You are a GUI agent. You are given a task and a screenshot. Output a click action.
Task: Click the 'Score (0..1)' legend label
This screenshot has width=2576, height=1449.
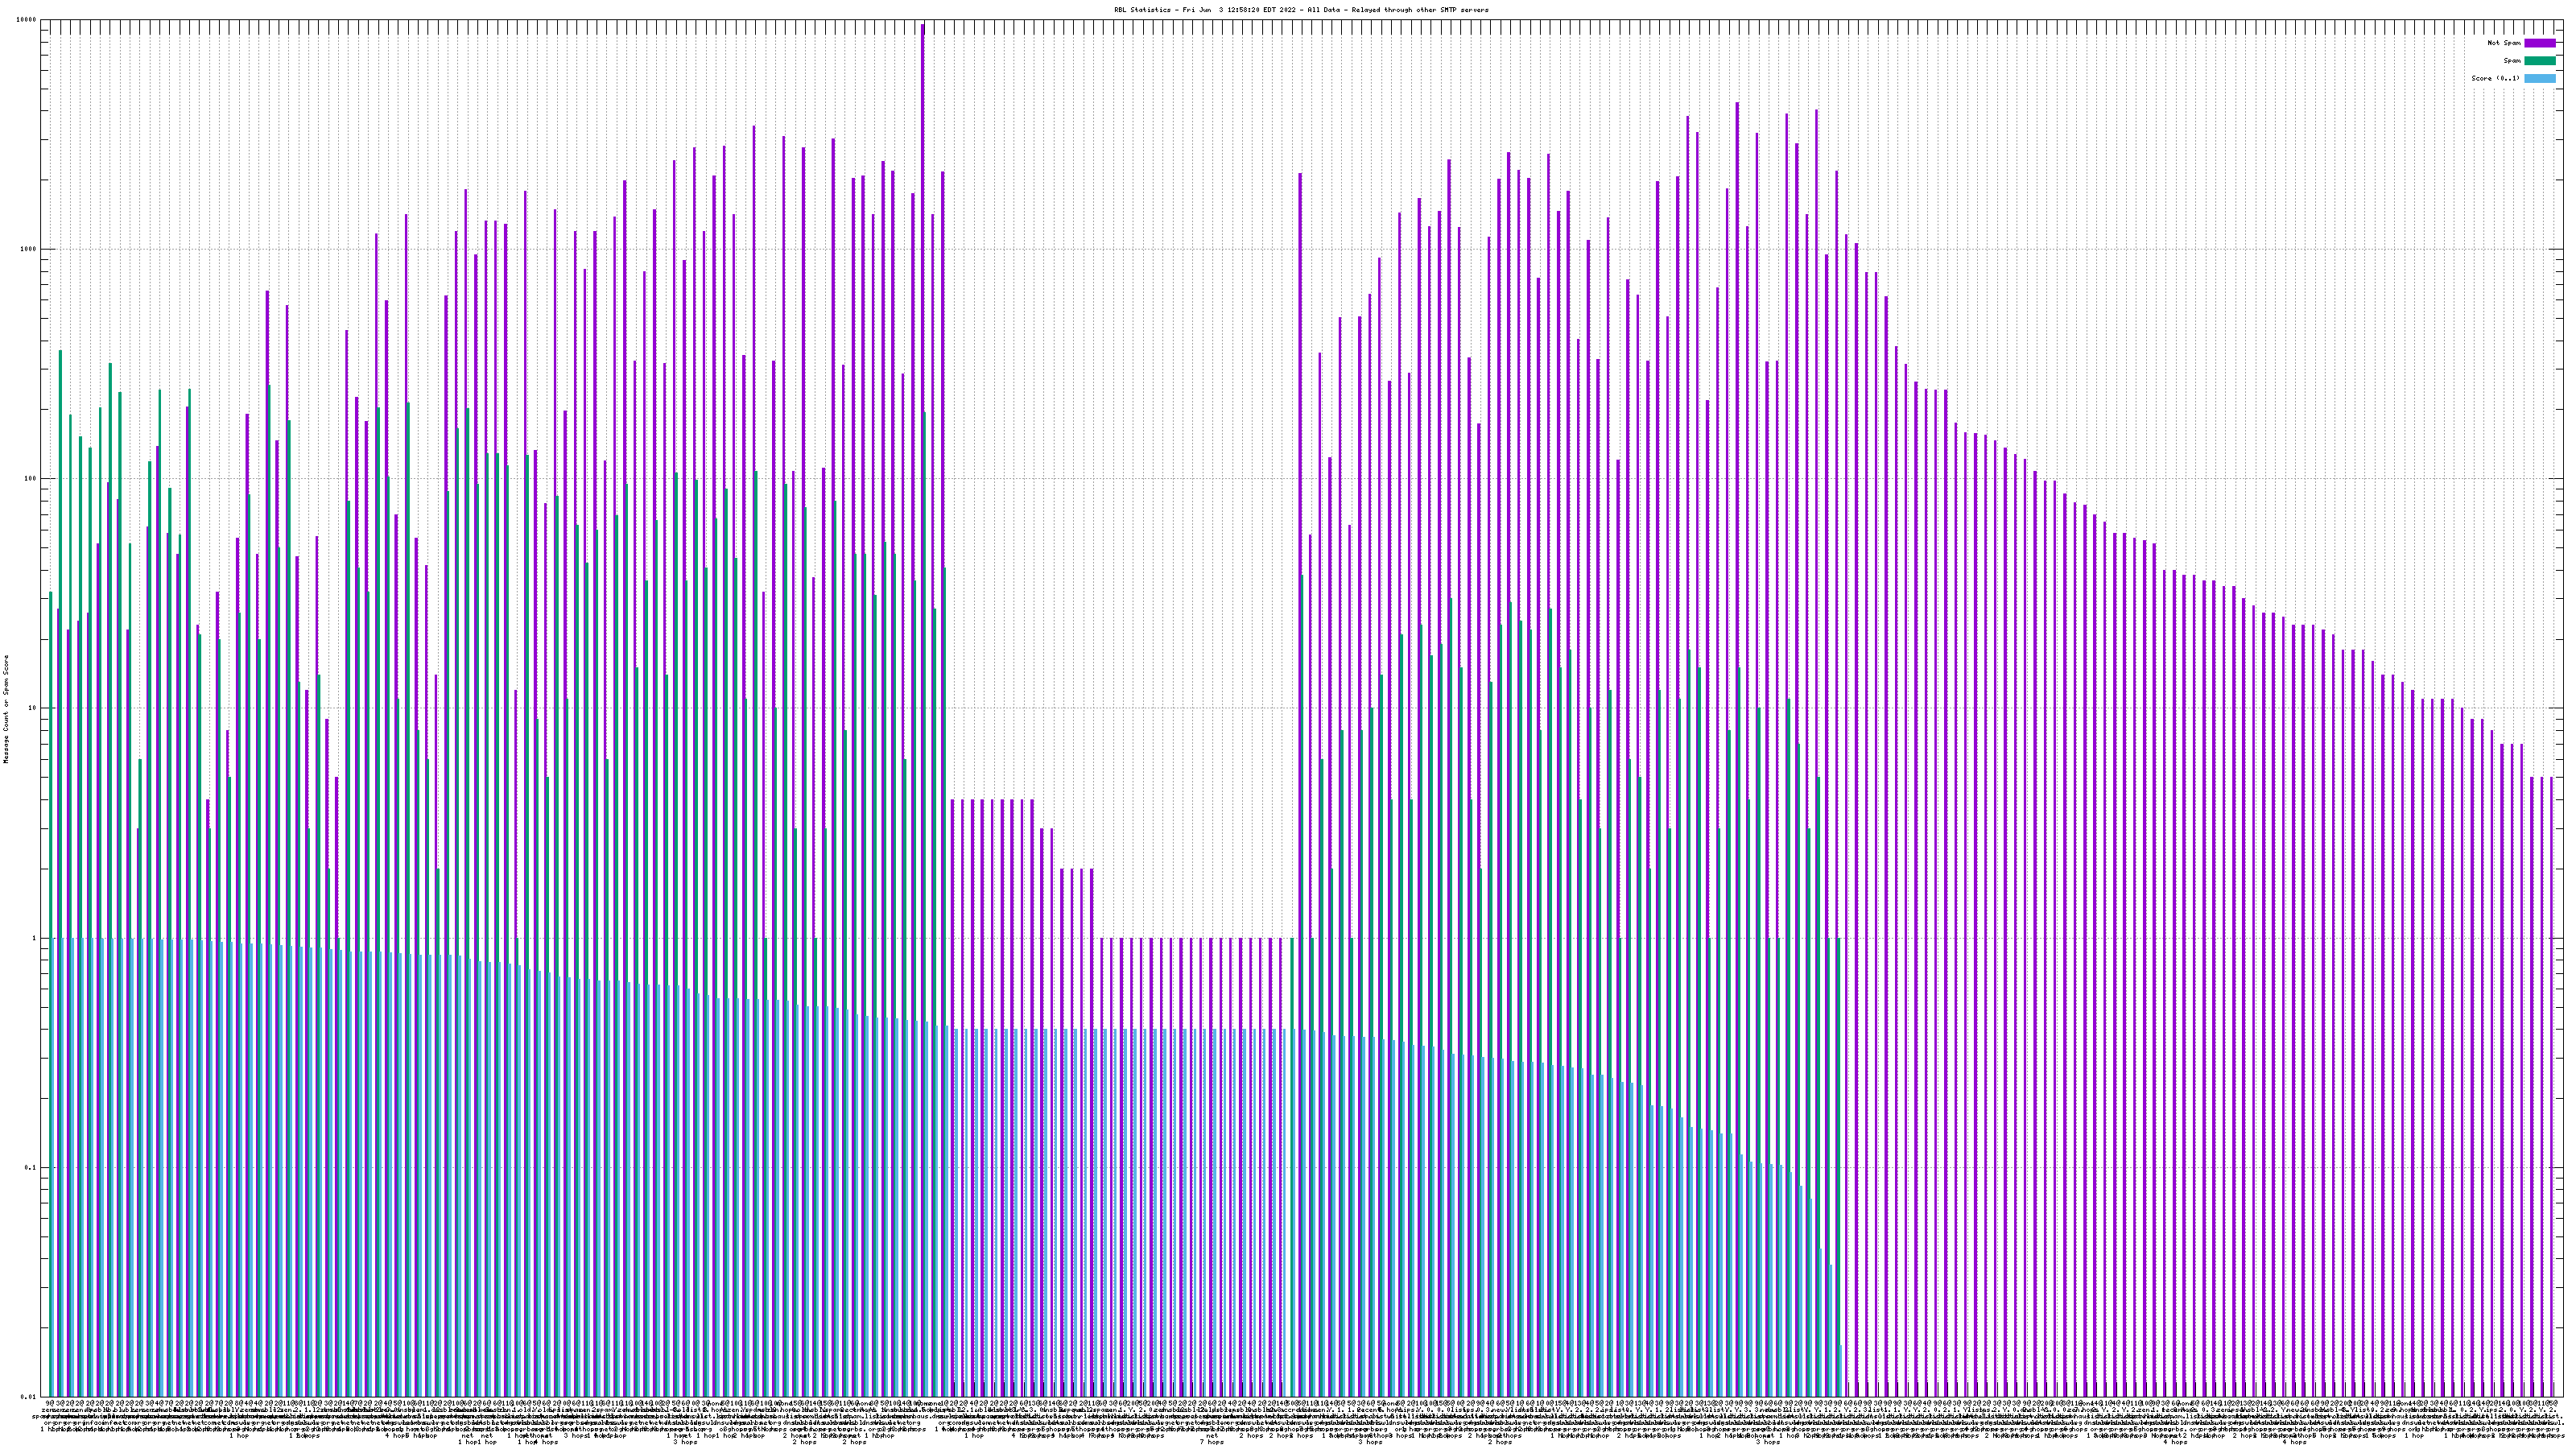pyautogui.click(x=2495, y=78)
